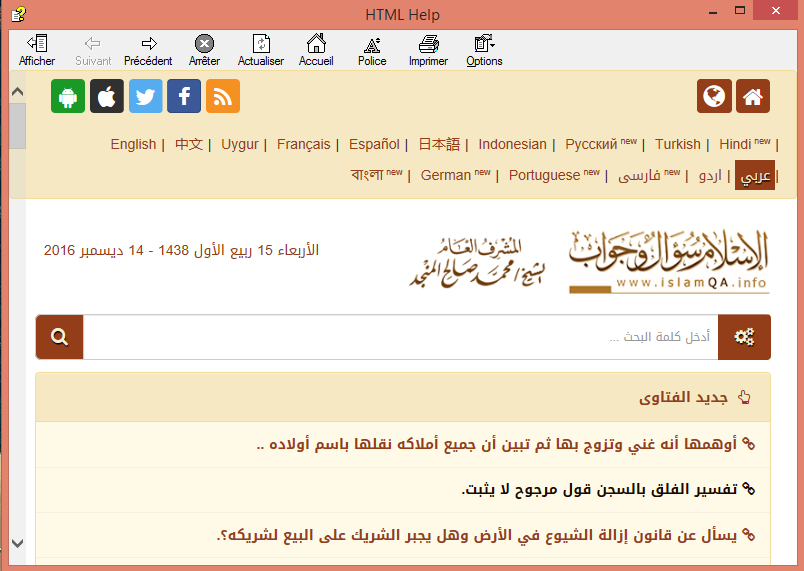Print the page with Imprimer
The height and width of the screenshot is (571, 804).
[428, 50]
